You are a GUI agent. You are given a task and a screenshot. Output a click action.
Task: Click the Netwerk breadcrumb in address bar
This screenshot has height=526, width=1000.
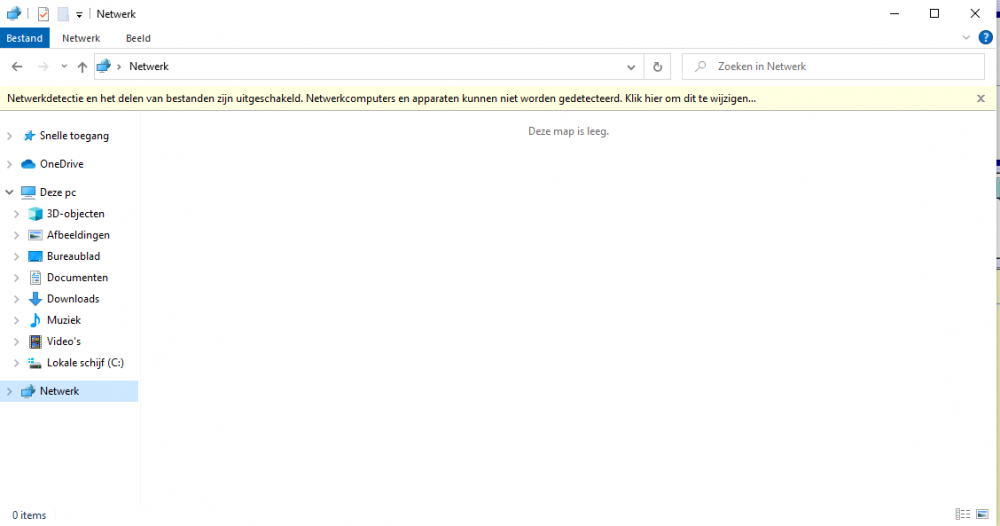point(149,66)
